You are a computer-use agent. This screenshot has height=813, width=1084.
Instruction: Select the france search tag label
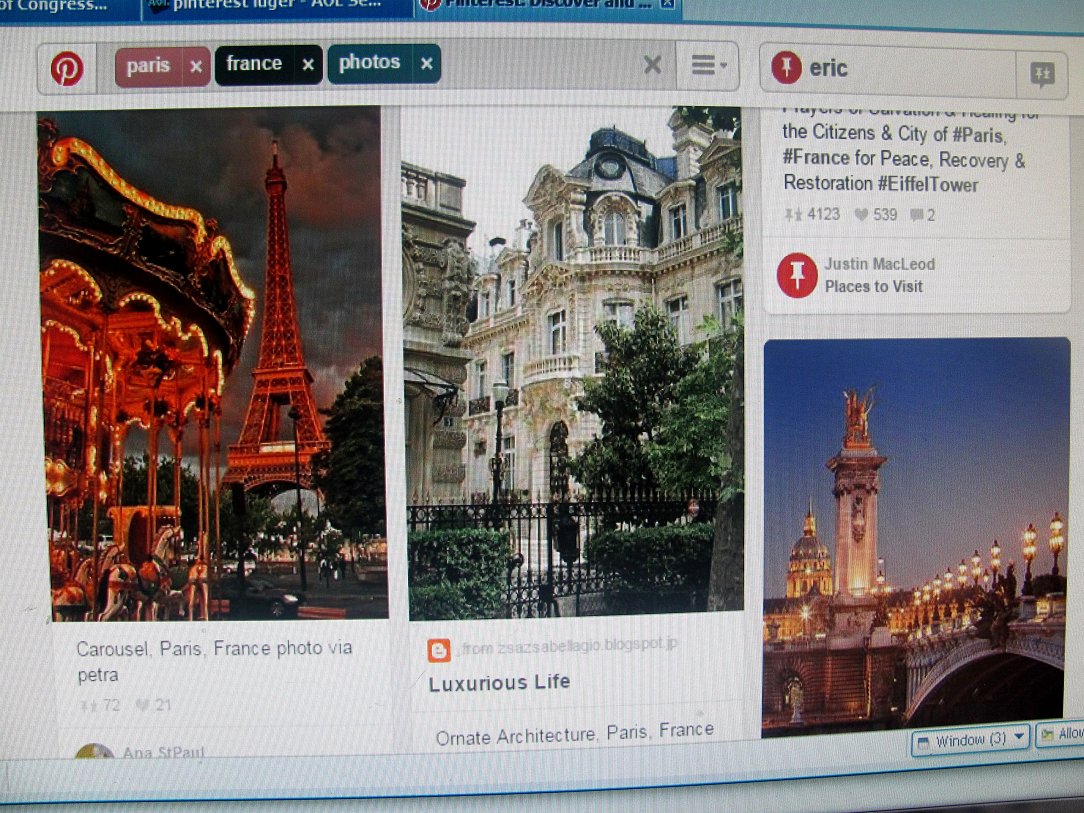(x=254, y=64)
